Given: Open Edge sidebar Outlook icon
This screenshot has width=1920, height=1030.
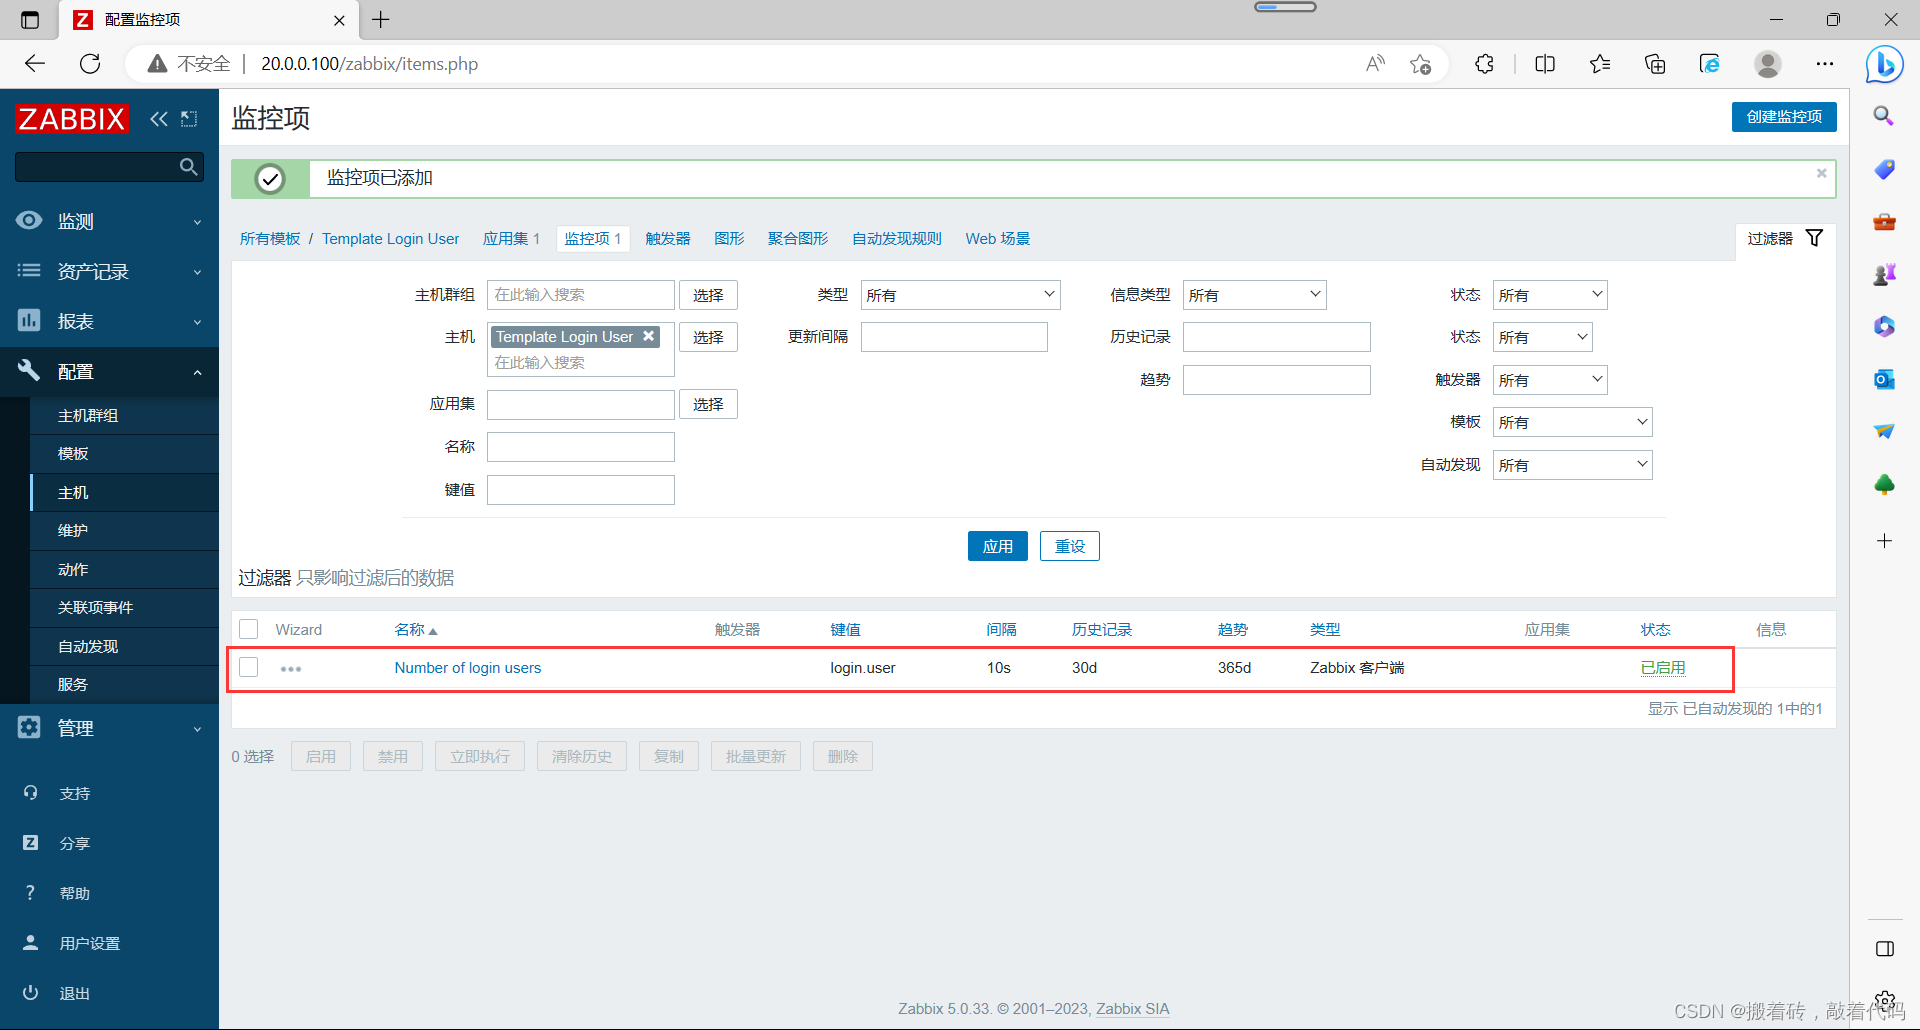Looking at the screenshot, I should point(1884,379).
